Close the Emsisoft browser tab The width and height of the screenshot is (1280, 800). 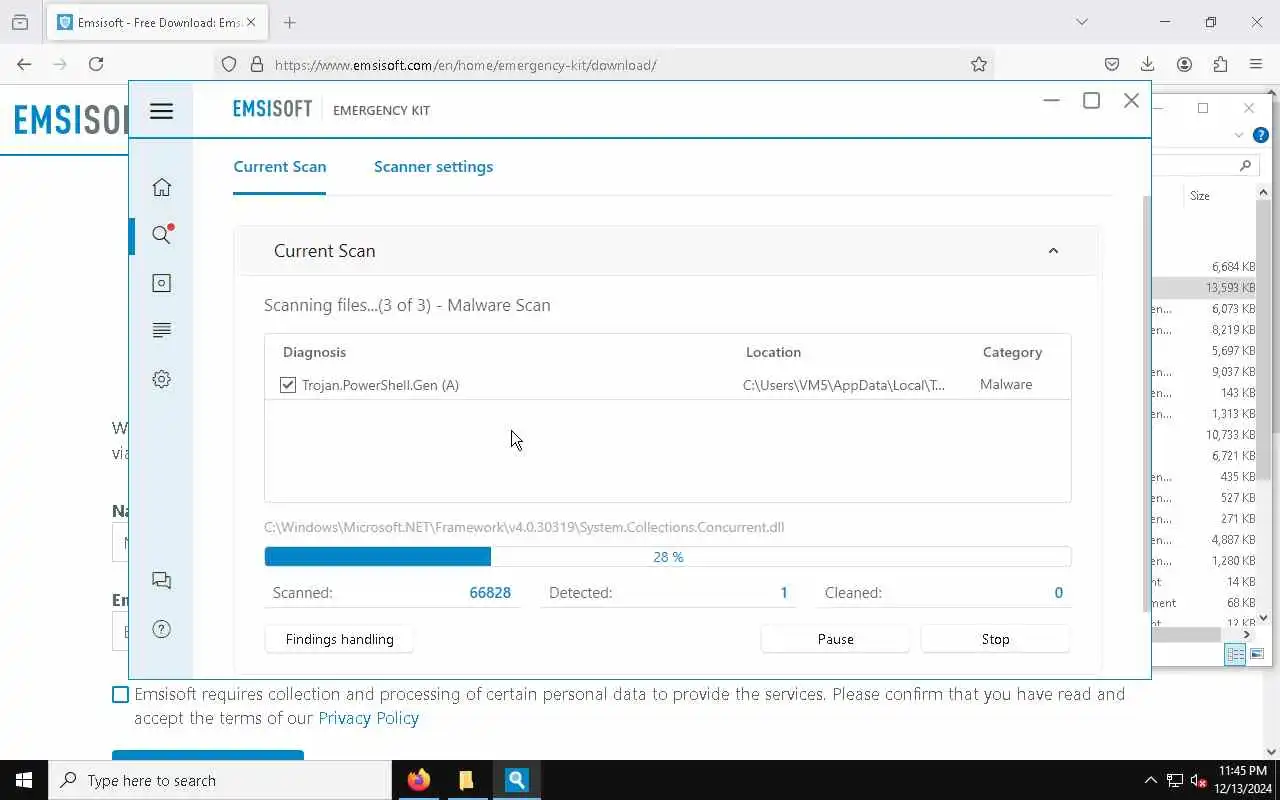click(250, 22)
